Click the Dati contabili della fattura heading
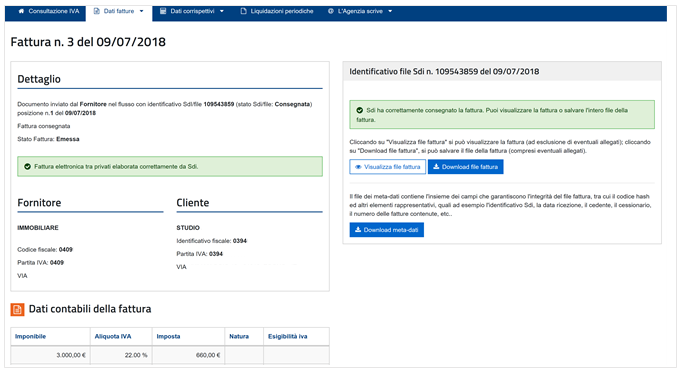This screenshot has height=374, width=684. point(90,309)
